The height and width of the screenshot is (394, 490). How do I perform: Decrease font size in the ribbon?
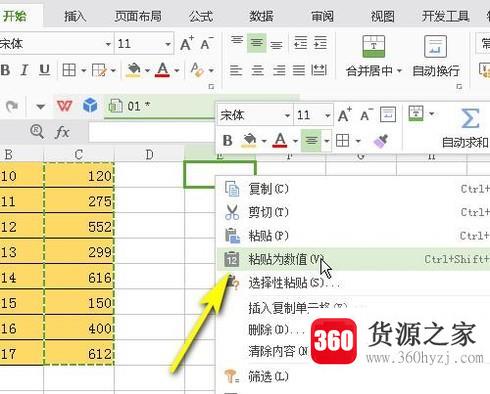pos(207,43)
